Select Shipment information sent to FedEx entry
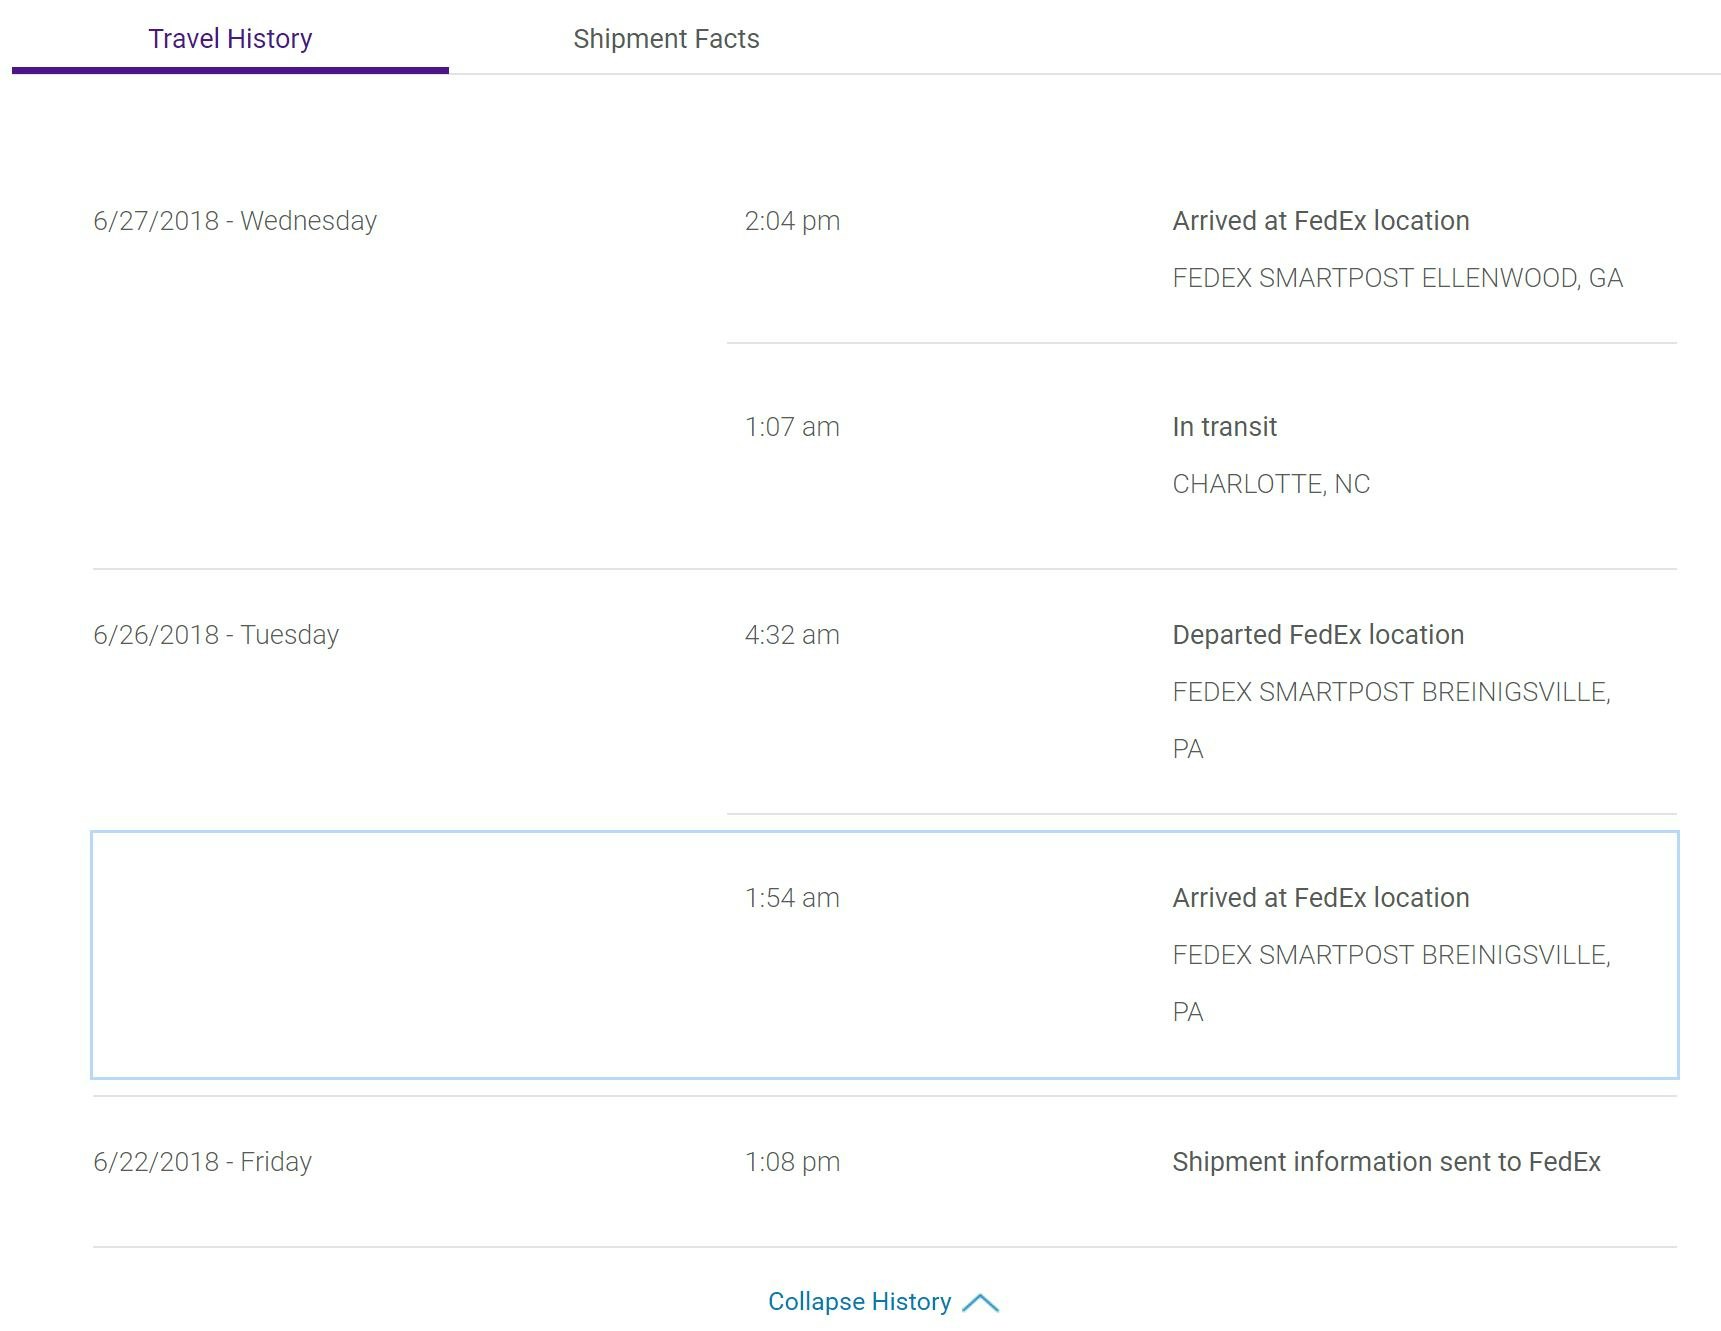 (x=1386, y=1162)
